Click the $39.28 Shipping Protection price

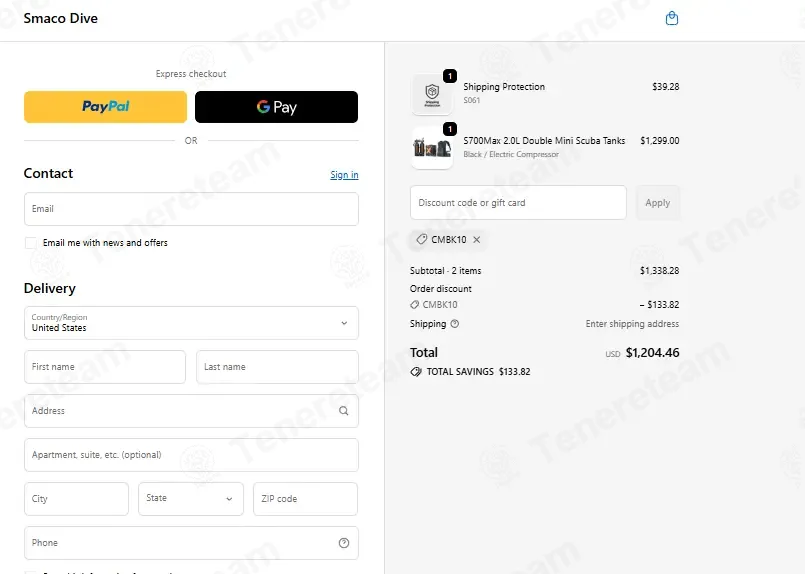(x=665, y=87)
